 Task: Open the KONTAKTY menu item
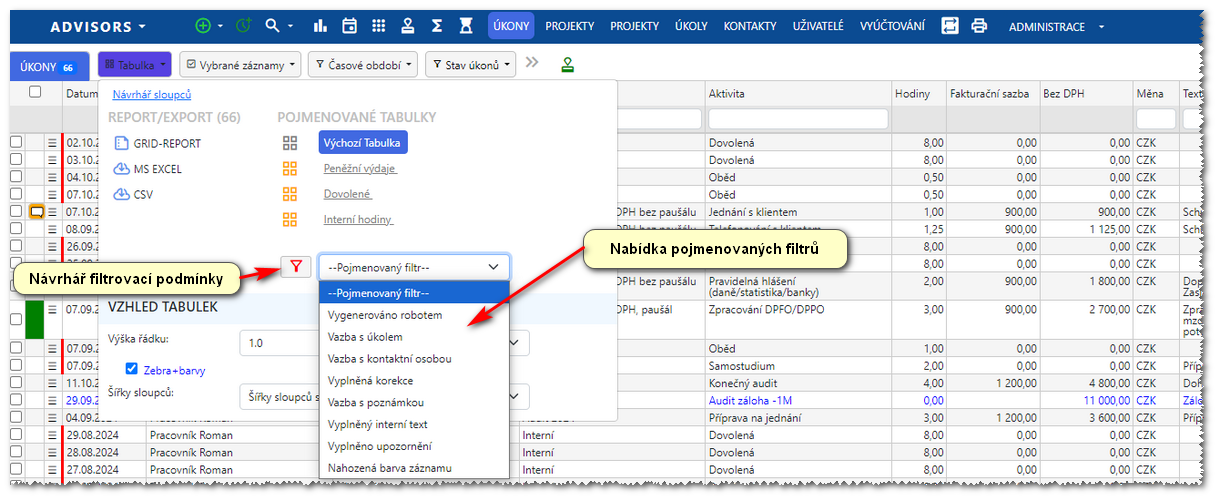[x=749, y=26]
